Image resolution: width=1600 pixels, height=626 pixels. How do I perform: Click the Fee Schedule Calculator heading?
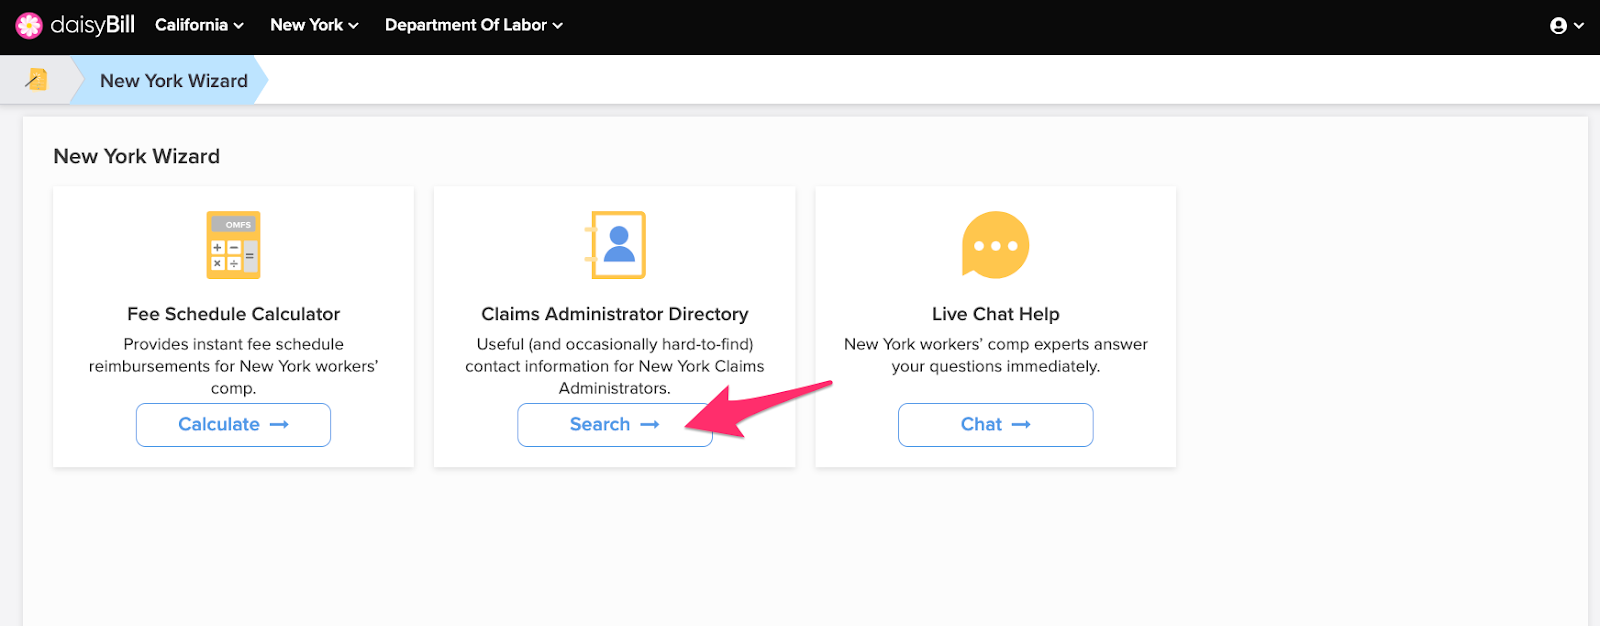pos(233,314)
